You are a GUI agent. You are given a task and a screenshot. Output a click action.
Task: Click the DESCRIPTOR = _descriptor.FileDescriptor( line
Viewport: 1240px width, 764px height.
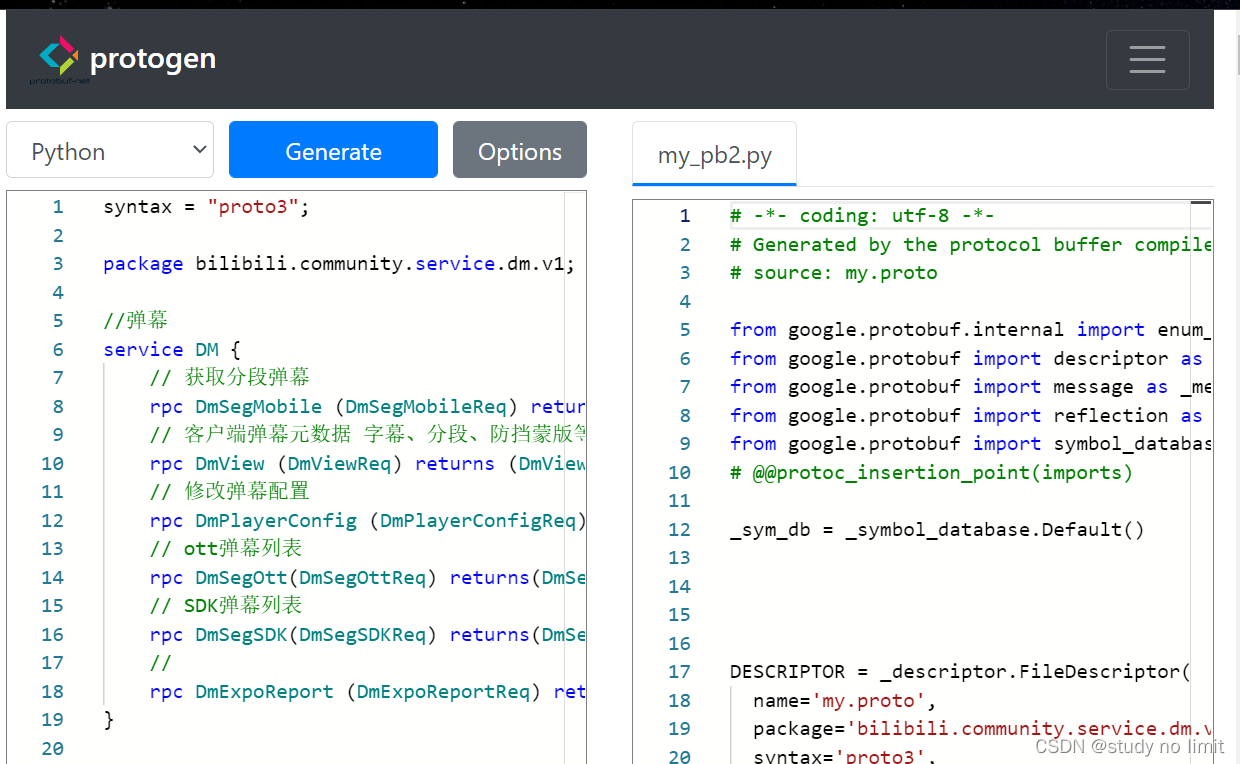pyautogui.click(x=960, y=672)
